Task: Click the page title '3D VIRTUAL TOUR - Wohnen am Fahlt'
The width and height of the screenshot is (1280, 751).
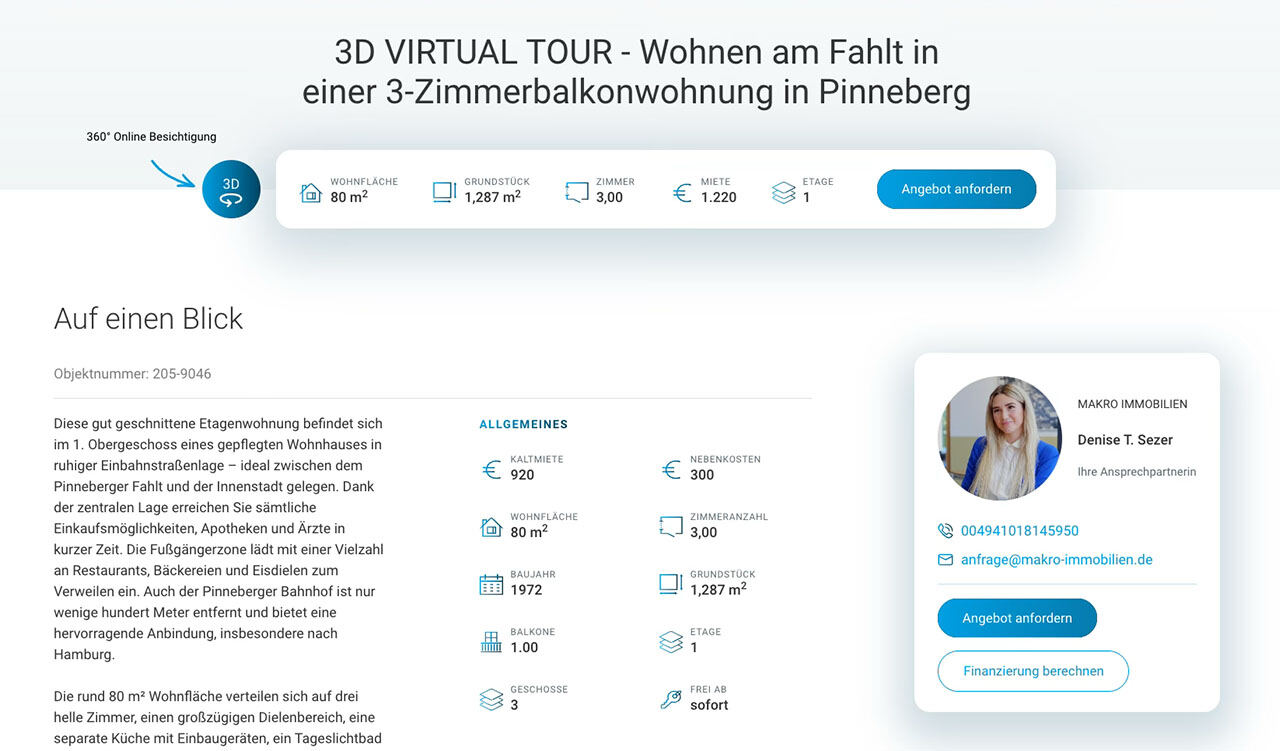Action: (x=637, y=72)
